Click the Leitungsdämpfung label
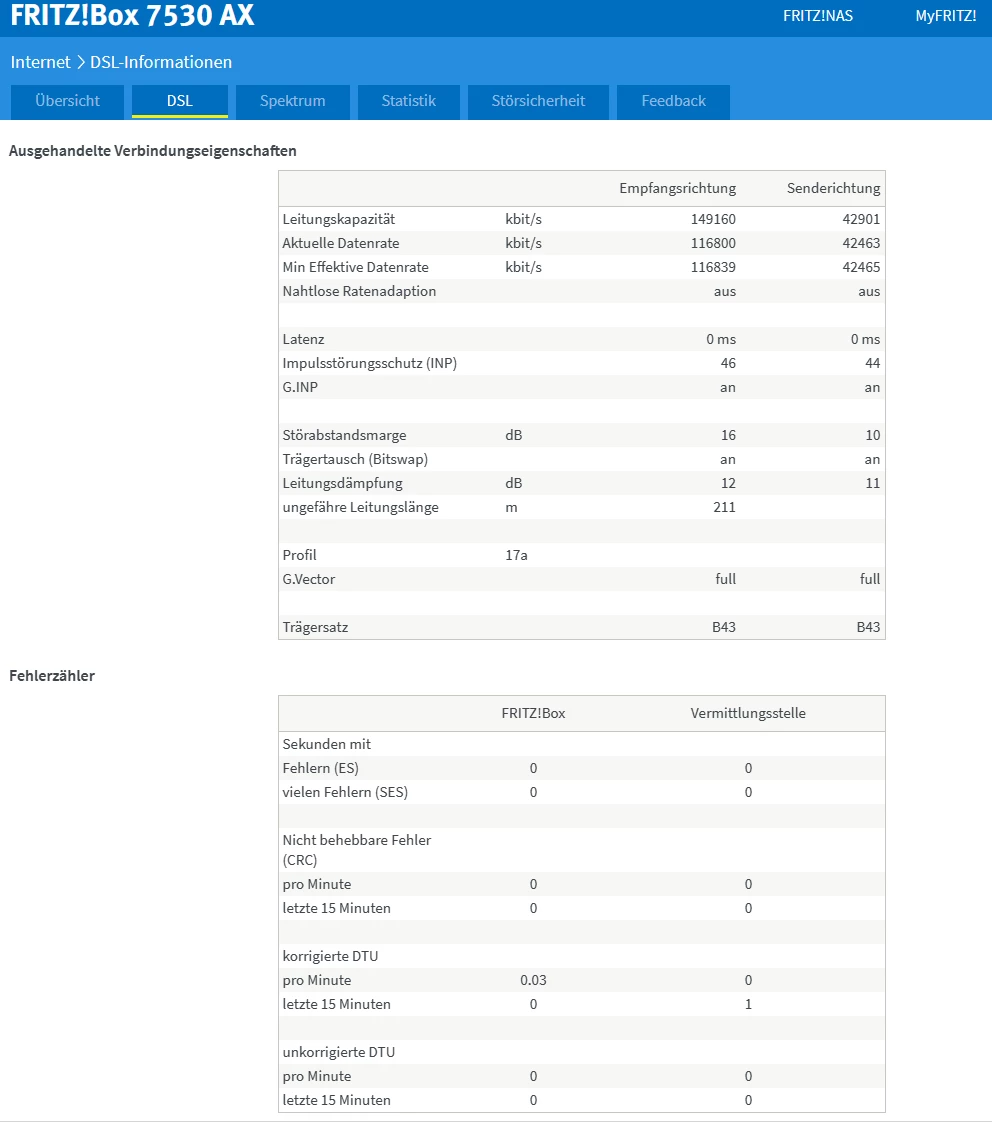Image resolution: width=992 pixels, height=1126 pixels. click(343, 483)
